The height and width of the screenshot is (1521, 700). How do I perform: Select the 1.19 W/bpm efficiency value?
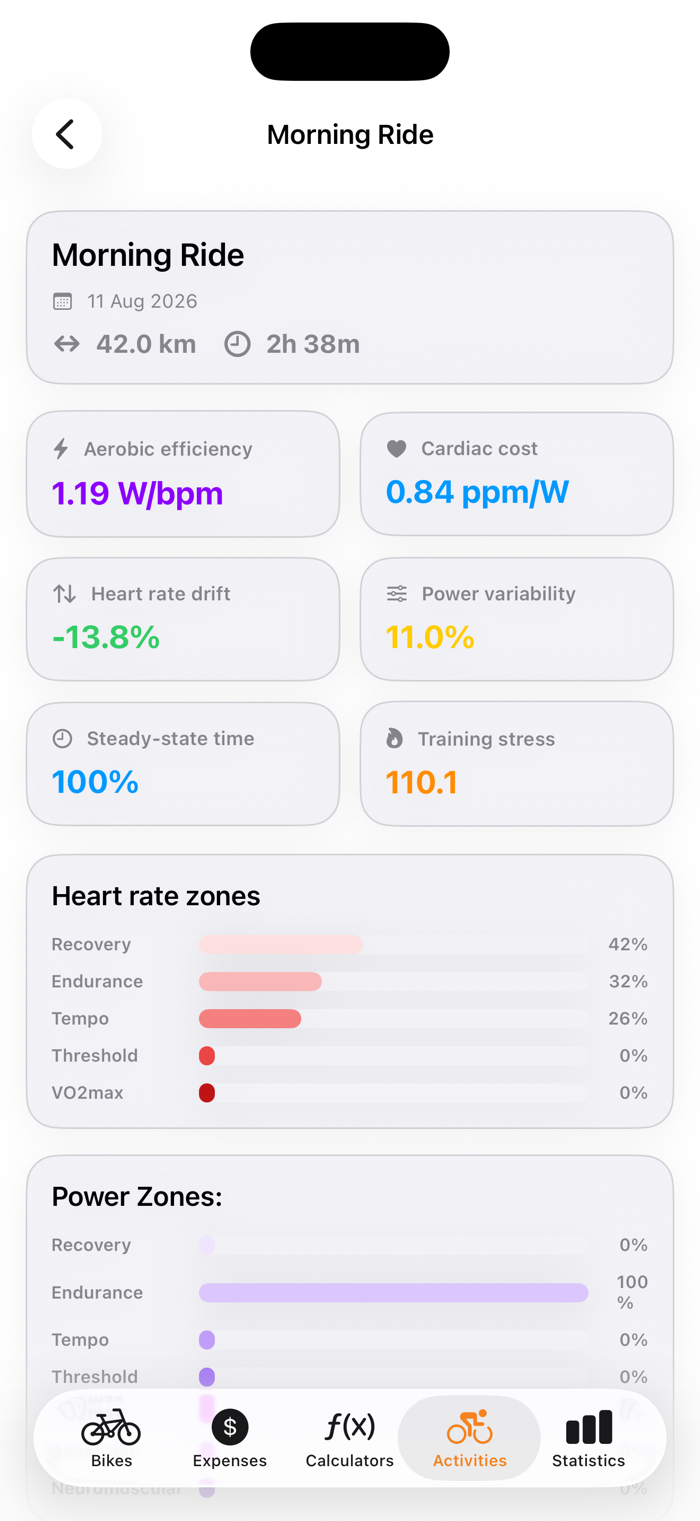(x=137, y=493)
